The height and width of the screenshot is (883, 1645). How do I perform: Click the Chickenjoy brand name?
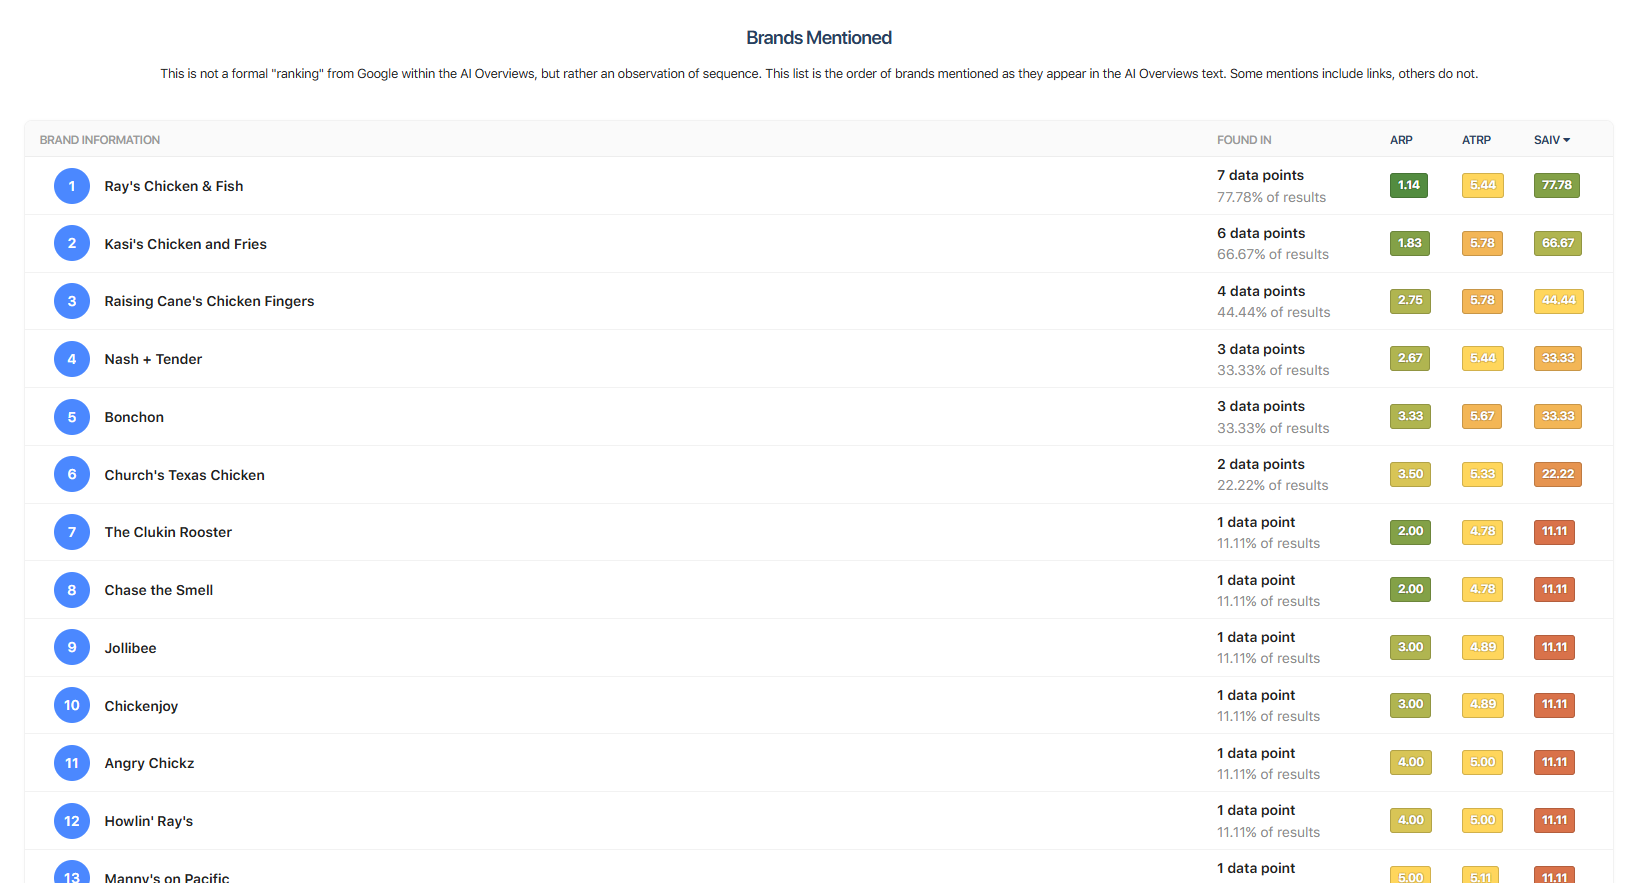(x=141, y=706)
